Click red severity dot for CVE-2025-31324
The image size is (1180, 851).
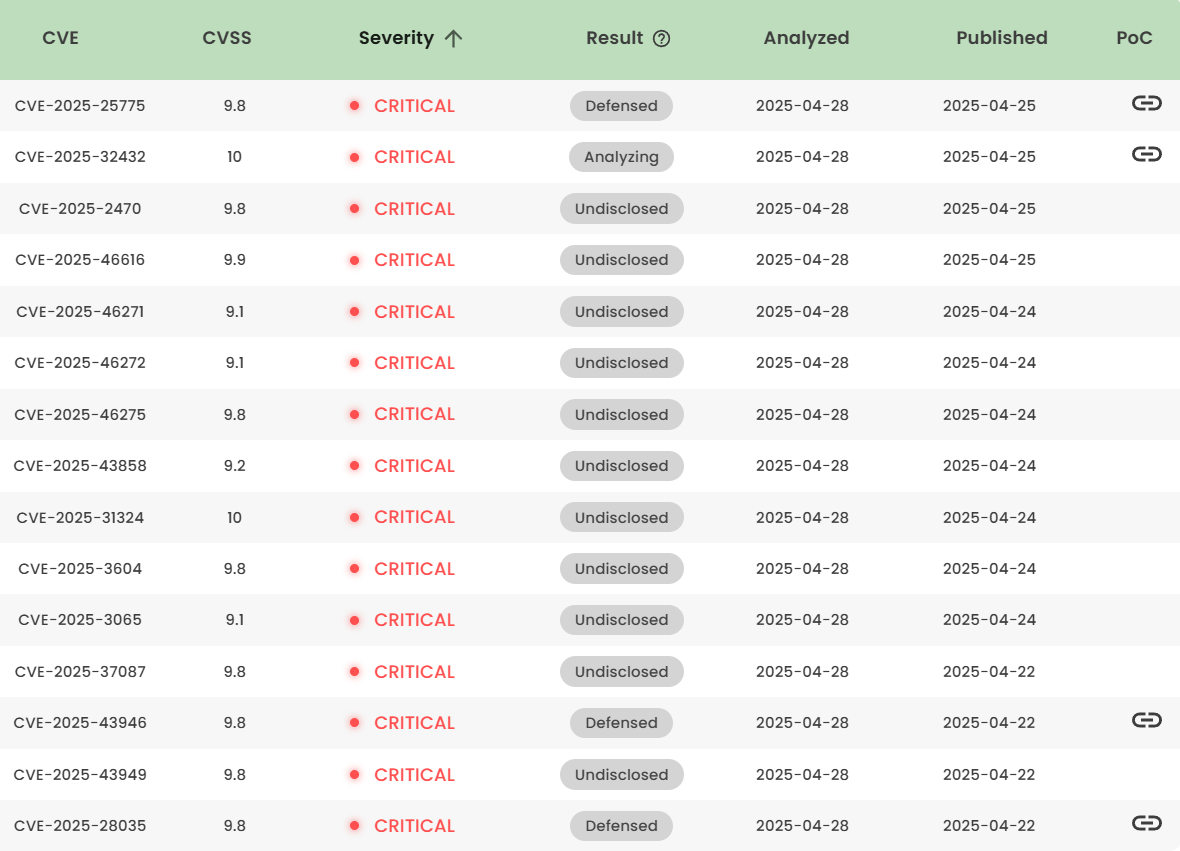click(354, 517)
